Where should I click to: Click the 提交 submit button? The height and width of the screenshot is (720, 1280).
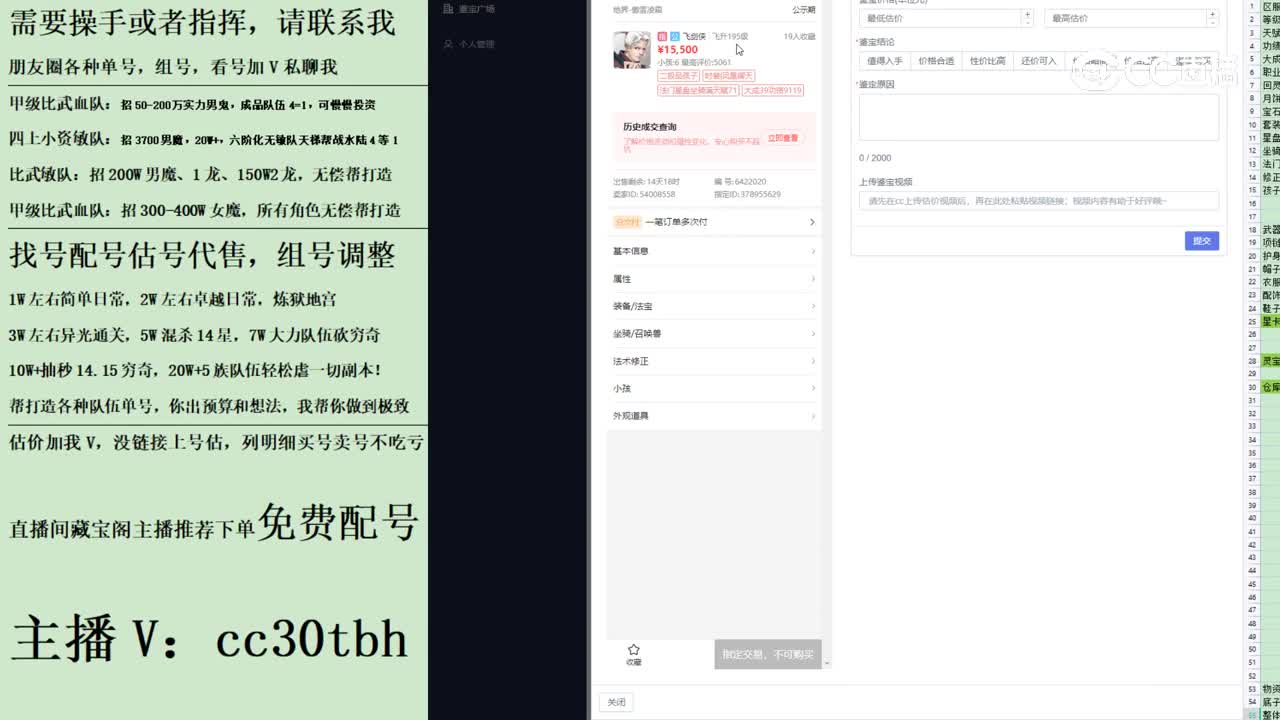coord(1202,240)
